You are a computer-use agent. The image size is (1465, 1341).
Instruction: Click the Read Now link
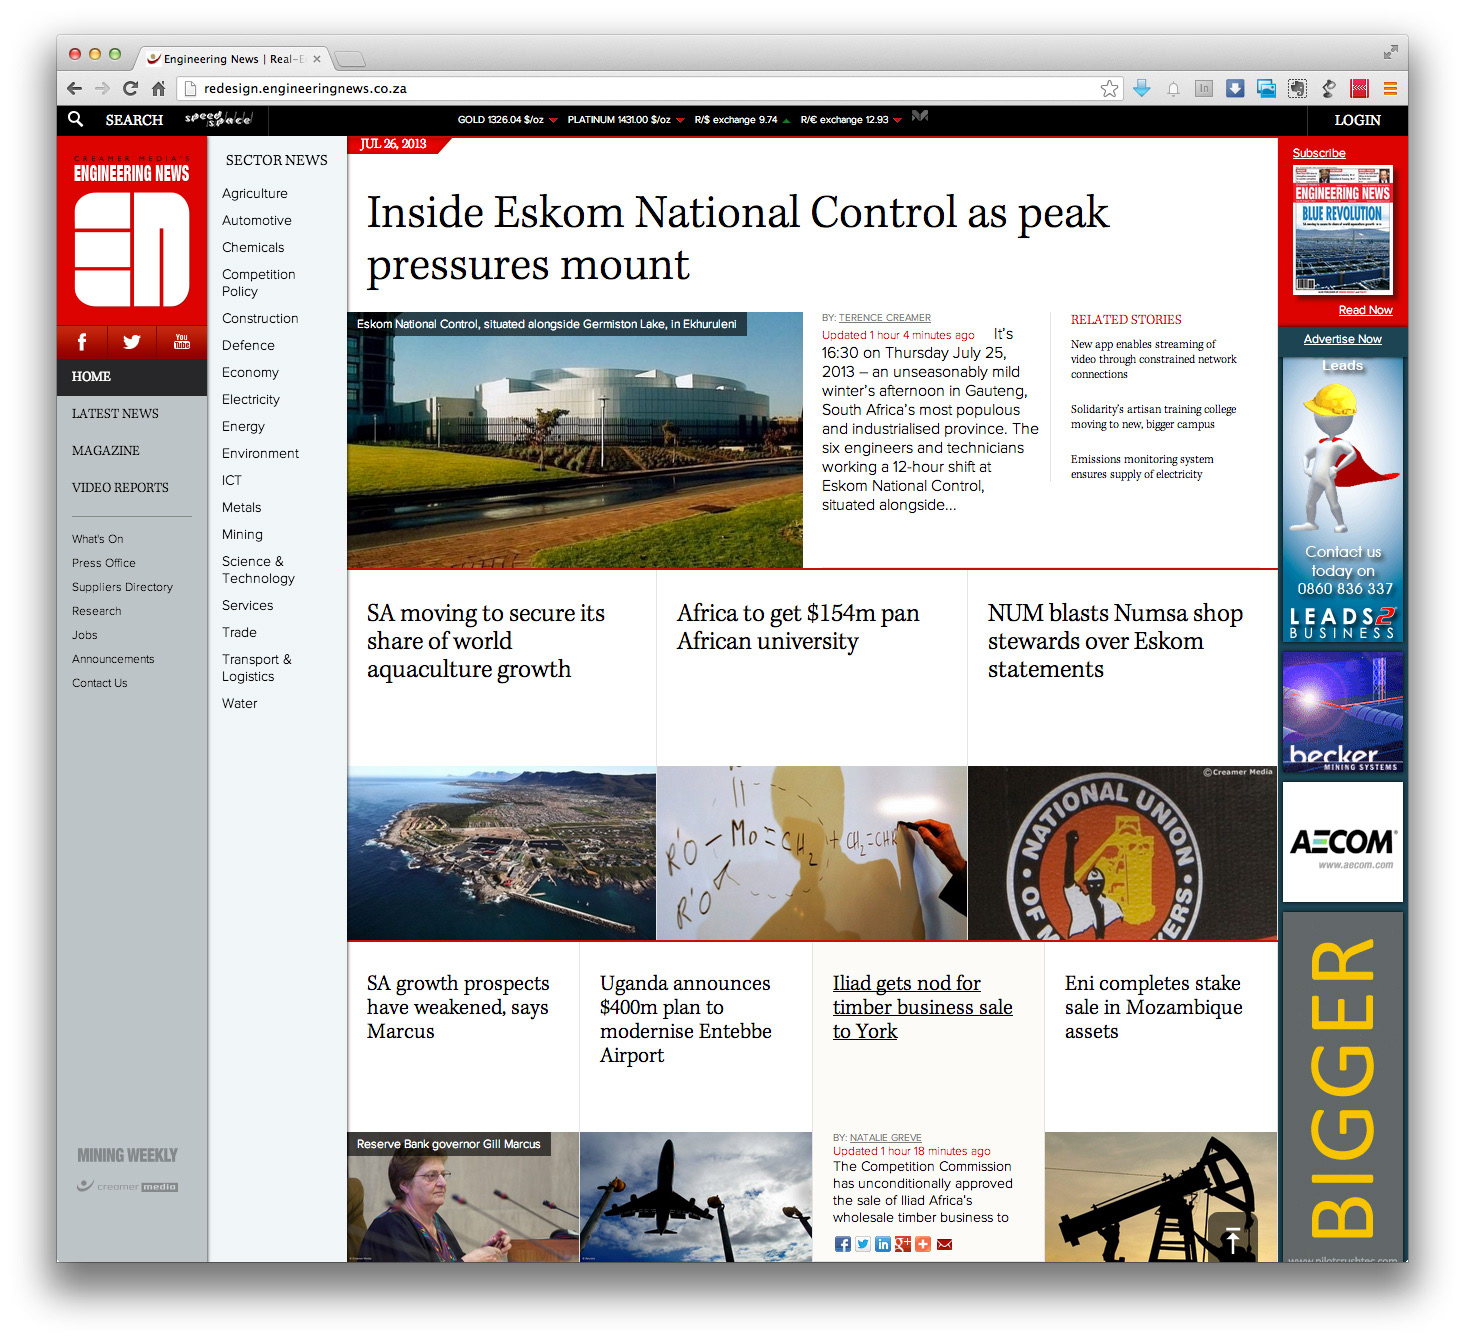(x=1365, y=310)
